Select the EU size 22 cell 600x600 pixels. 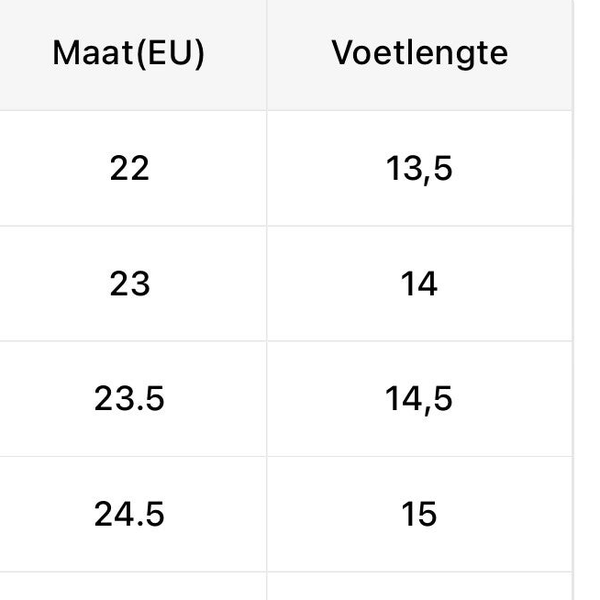[x=129, y=168]
